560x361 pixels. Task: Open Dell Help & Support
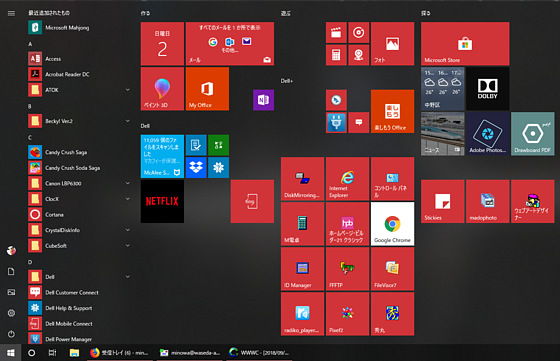click(x=79, y=308)
